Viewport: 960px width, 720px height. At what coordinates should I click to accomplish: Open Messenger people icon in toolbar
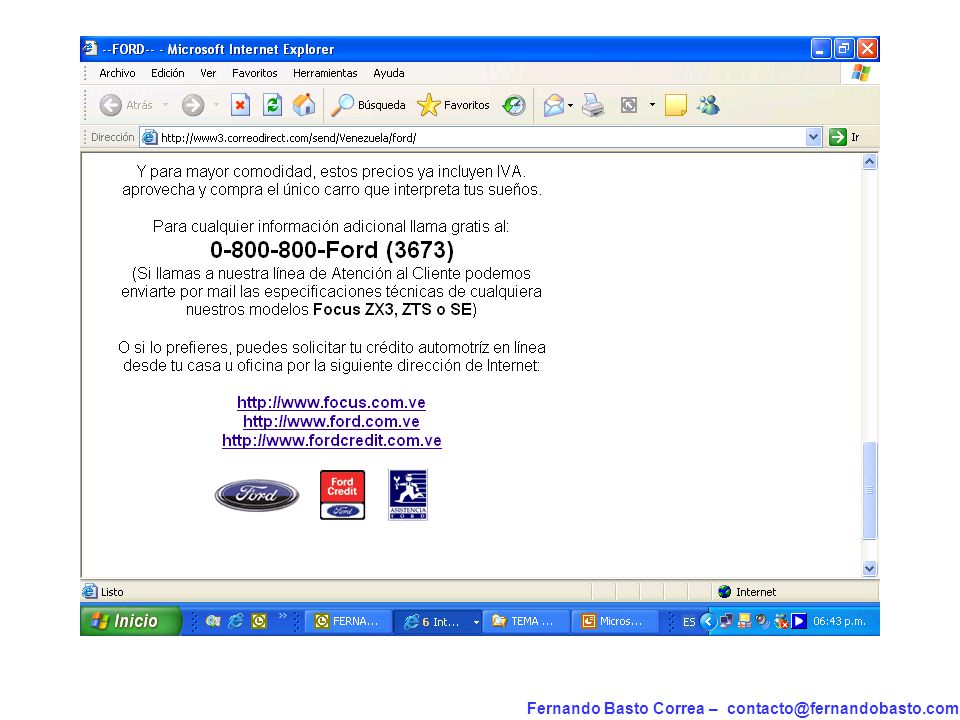708,105
